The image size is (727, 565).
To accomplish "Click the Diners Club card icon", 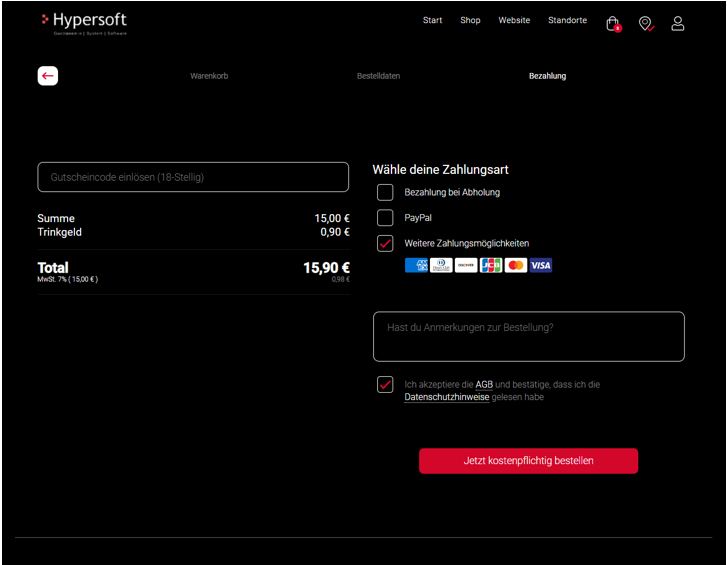I will click(441, 265).
